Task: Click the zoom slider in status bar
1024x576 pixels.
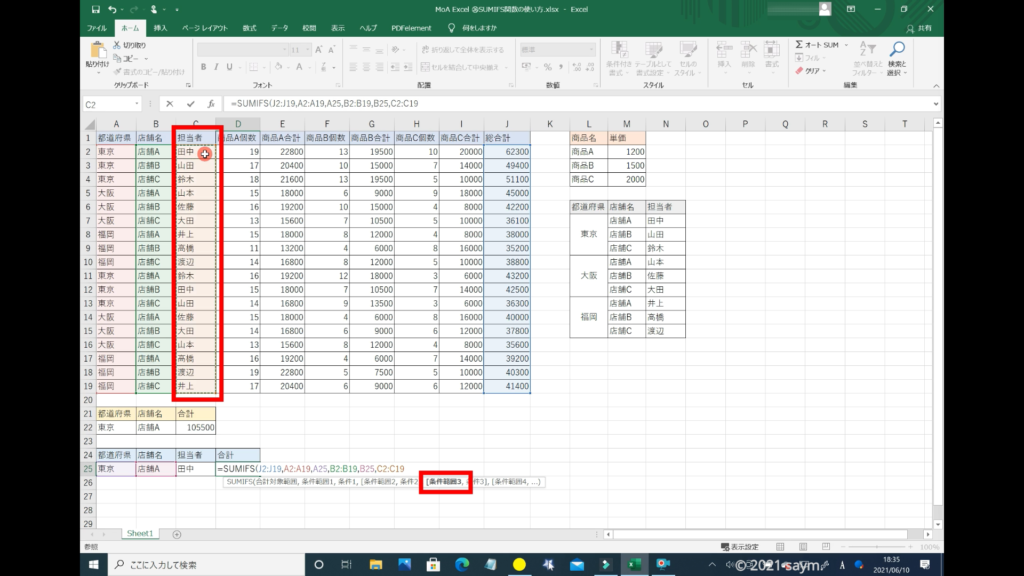Action: (877, 547)
